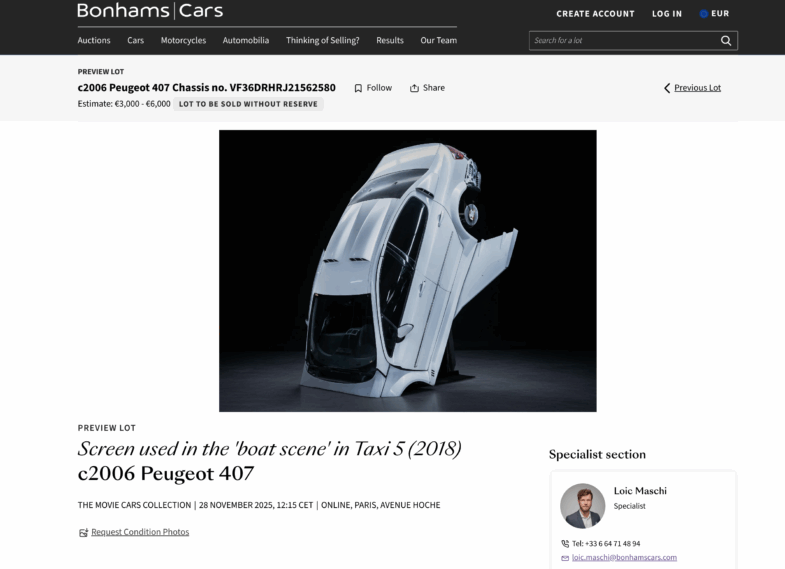Open the Motorcycles menu item
The width and height of the screenshot is (785, 569).
pyautogui.click(x=183, y=41)
